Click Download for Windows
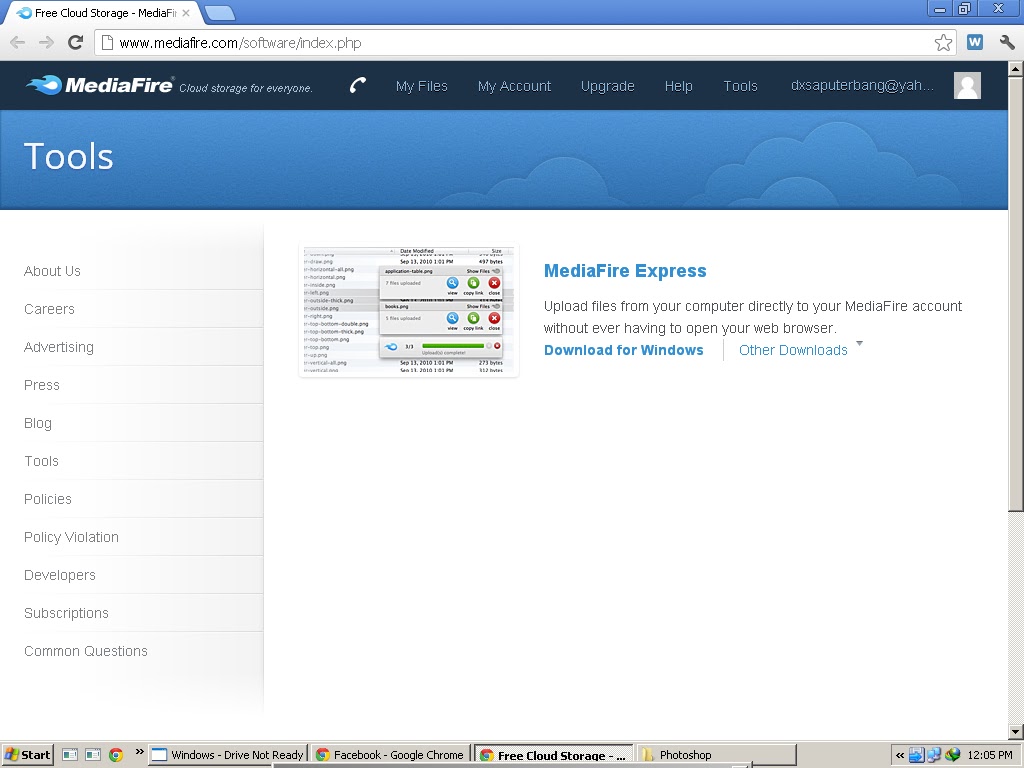This screenshot has height=768, width=1024. coord(624,350)
